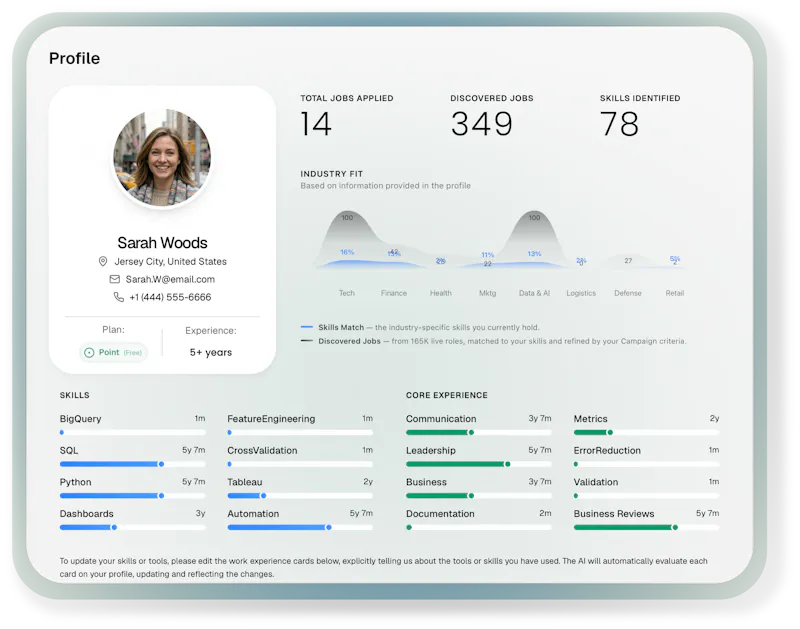Screen dimensions: 800x629
Task: Click the SKILLS section heading
Action: [74, 395]
